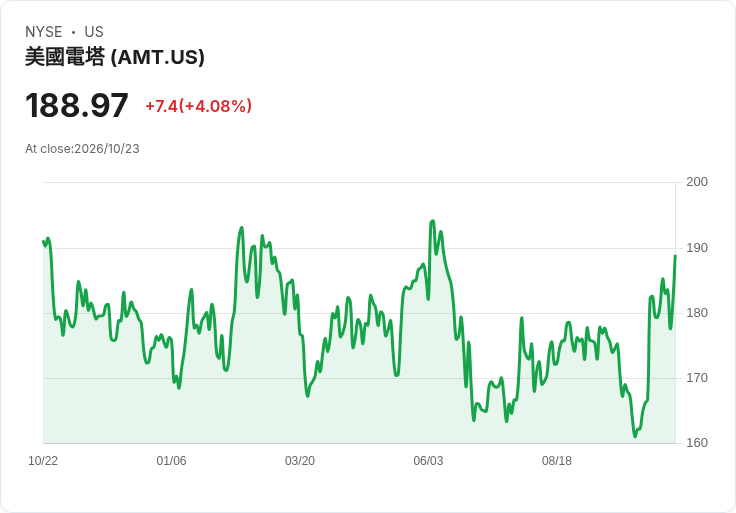Select the 188.97 current price
The image size is (736, 513).
[x=77, y=105]
